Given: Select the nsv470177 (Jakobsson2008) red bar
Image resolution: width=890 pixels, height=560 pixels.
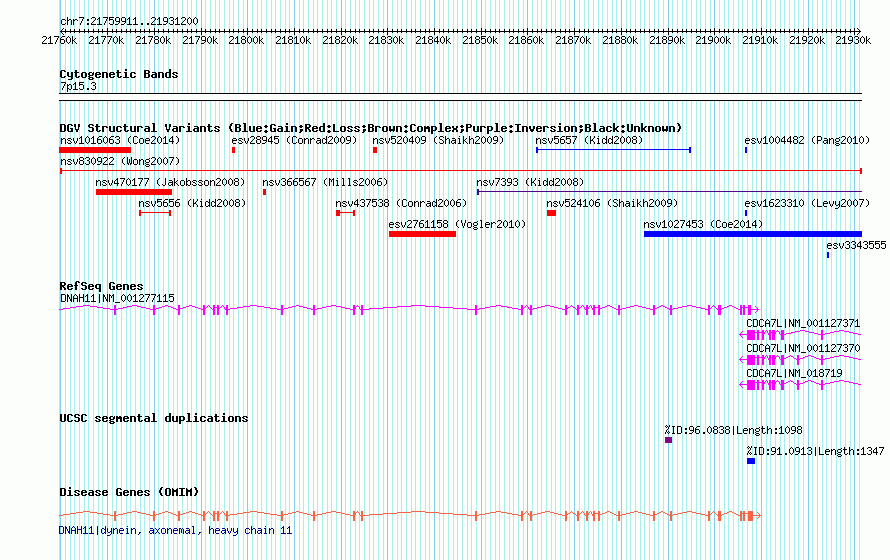Looking at the screenshot, I should pyautogui.click(x=134, y=192).
